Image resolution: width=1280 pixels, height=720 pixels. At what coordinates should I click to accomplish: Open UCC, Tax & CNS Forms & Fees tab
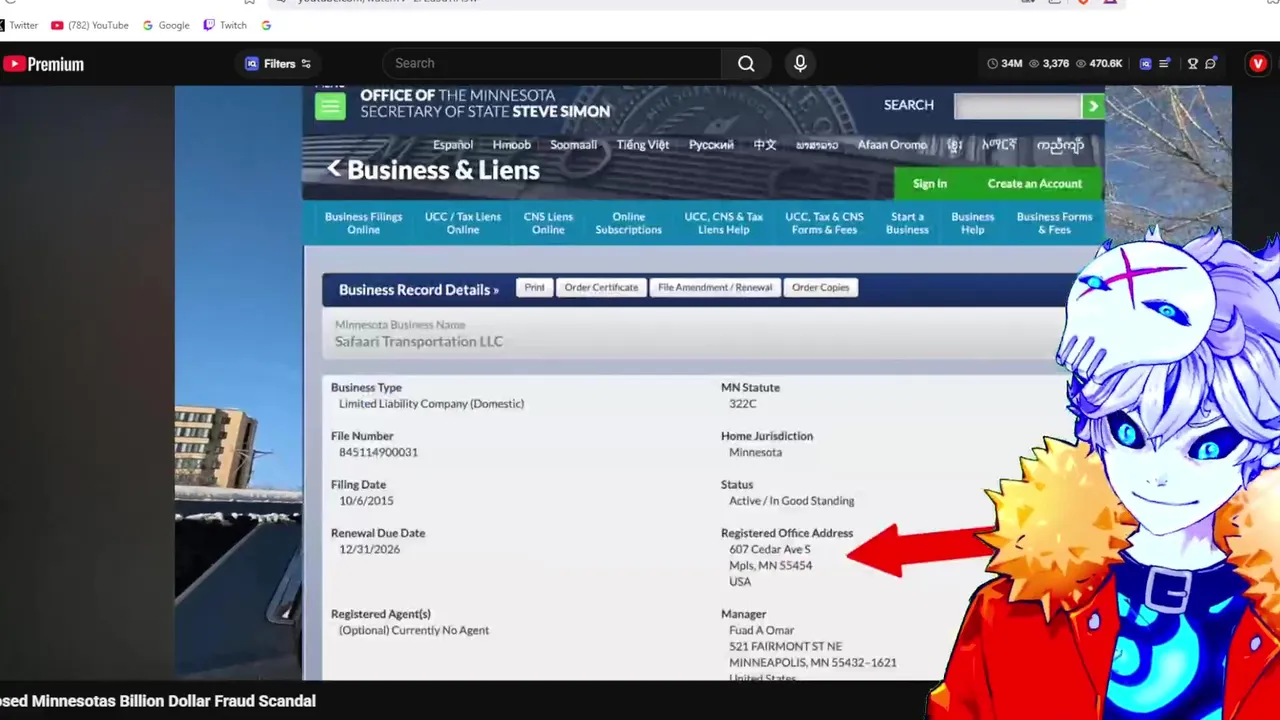pyautogui.click(x=824, y=223)
